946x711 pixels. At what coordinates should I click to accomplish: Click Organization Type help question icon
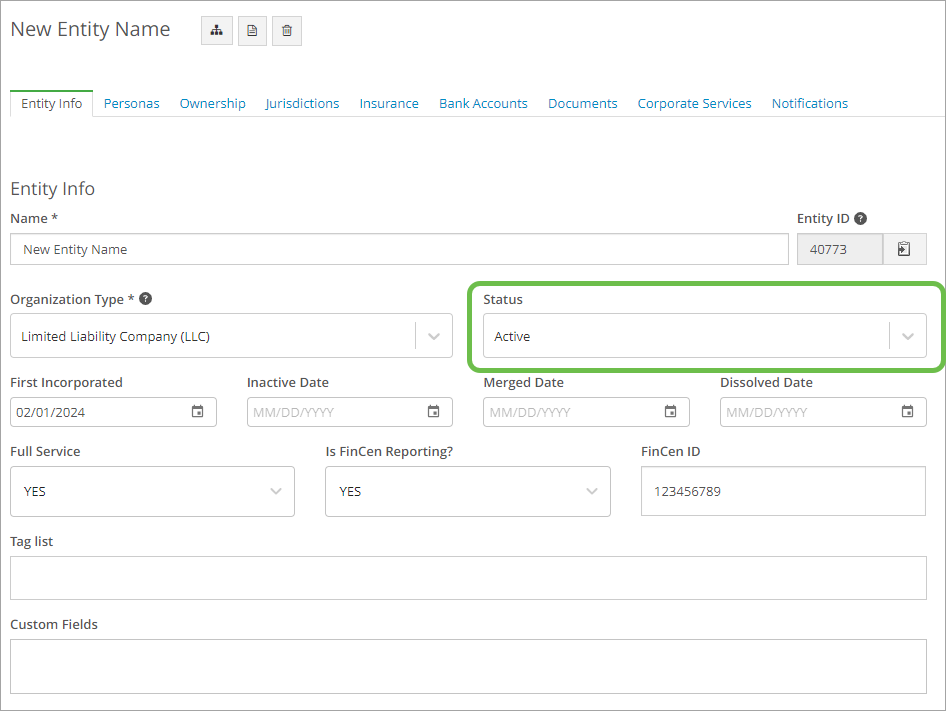coord(145,299)
